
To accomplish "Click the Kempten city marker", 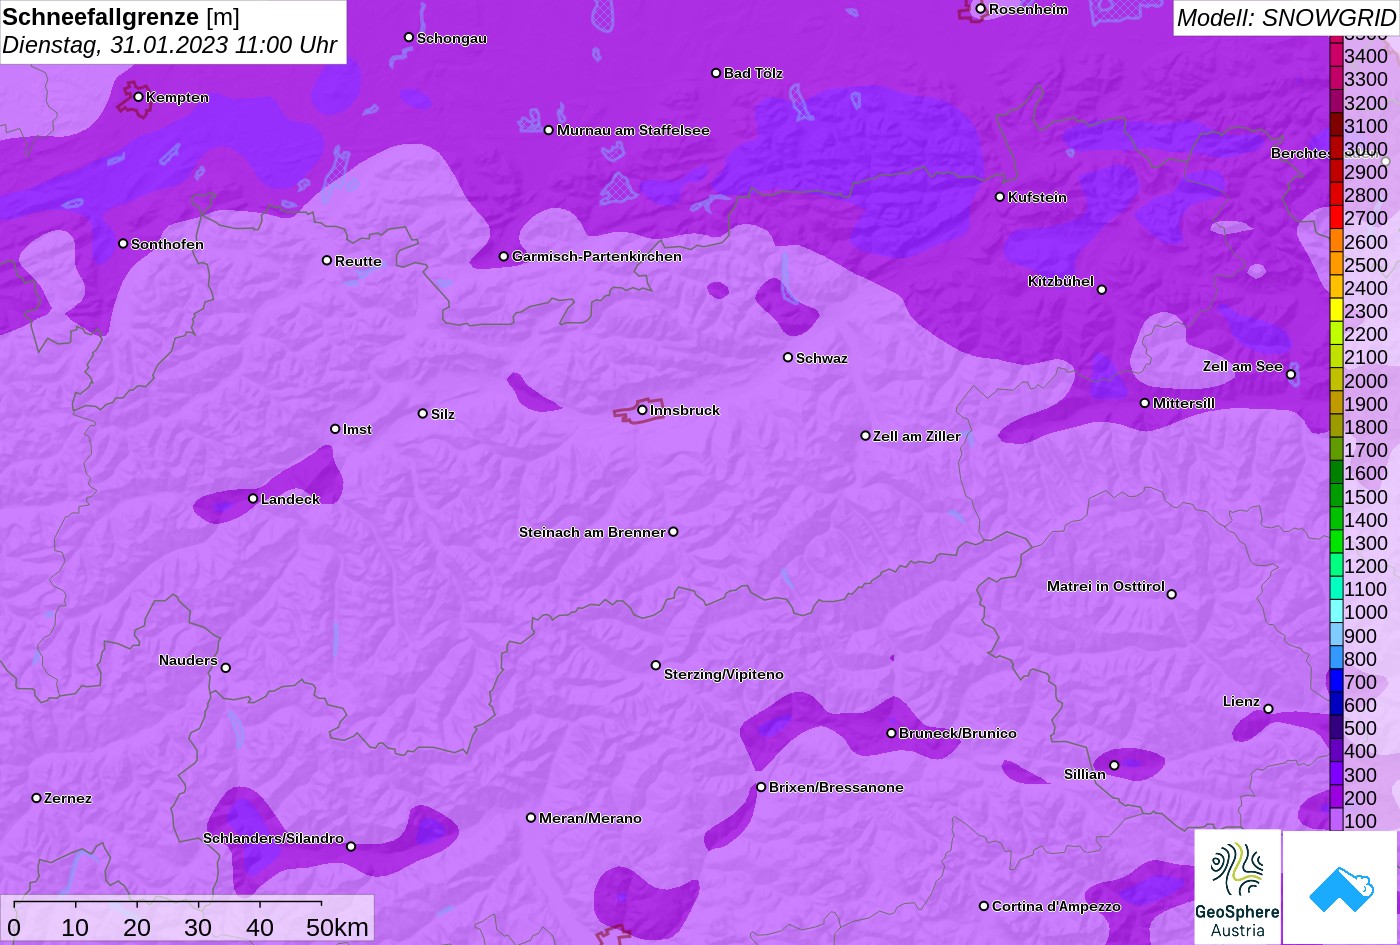I will click(x=139, y=97).
